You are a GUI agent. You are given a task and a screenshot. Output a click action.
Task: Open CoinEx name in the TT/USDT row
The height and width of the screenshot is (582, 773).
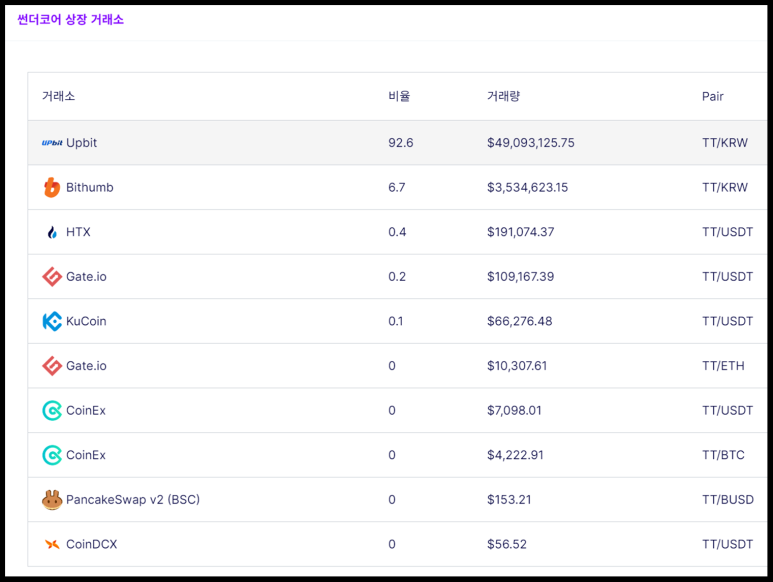click(86, 411)
